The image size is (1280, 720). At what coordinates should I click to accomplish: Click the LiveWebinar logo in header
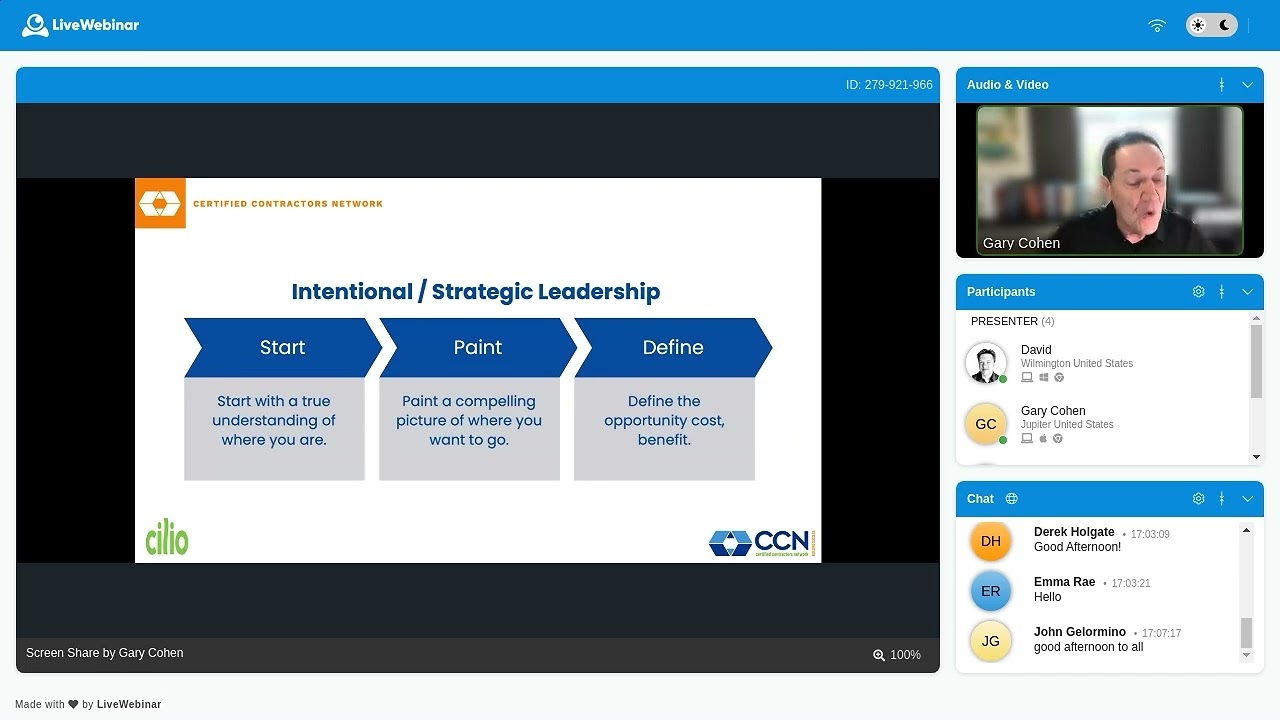[x=80, y=25]
